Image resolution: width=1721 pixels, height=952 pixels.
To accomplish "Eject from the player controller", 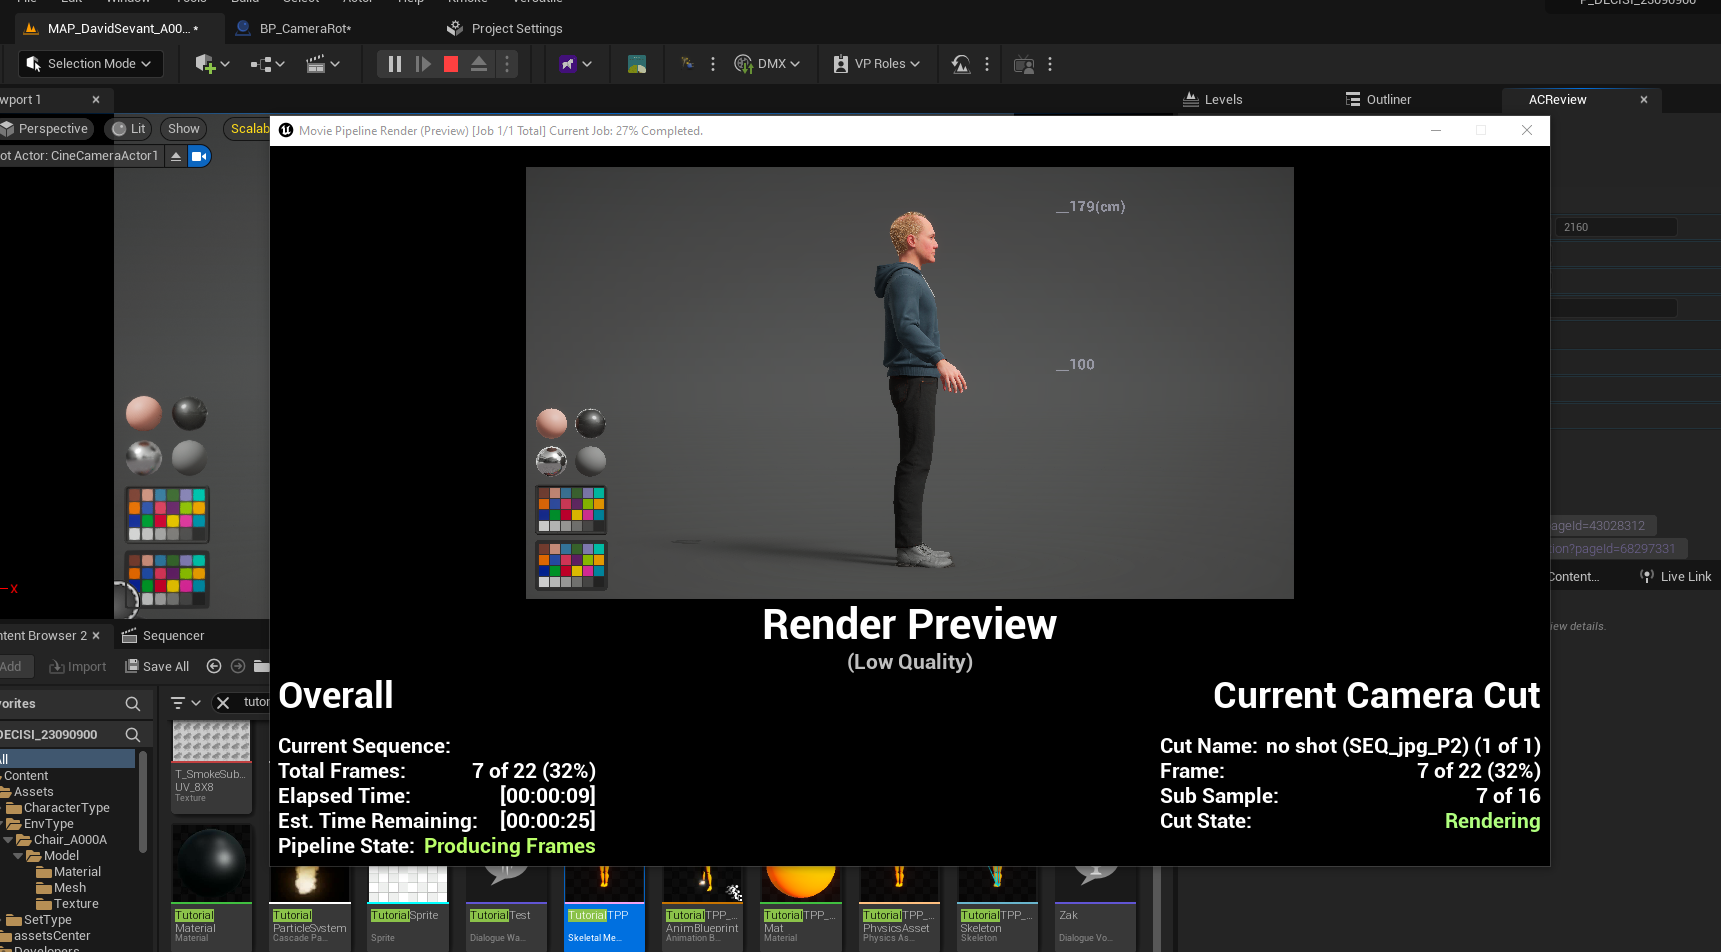I will [479, 64].
